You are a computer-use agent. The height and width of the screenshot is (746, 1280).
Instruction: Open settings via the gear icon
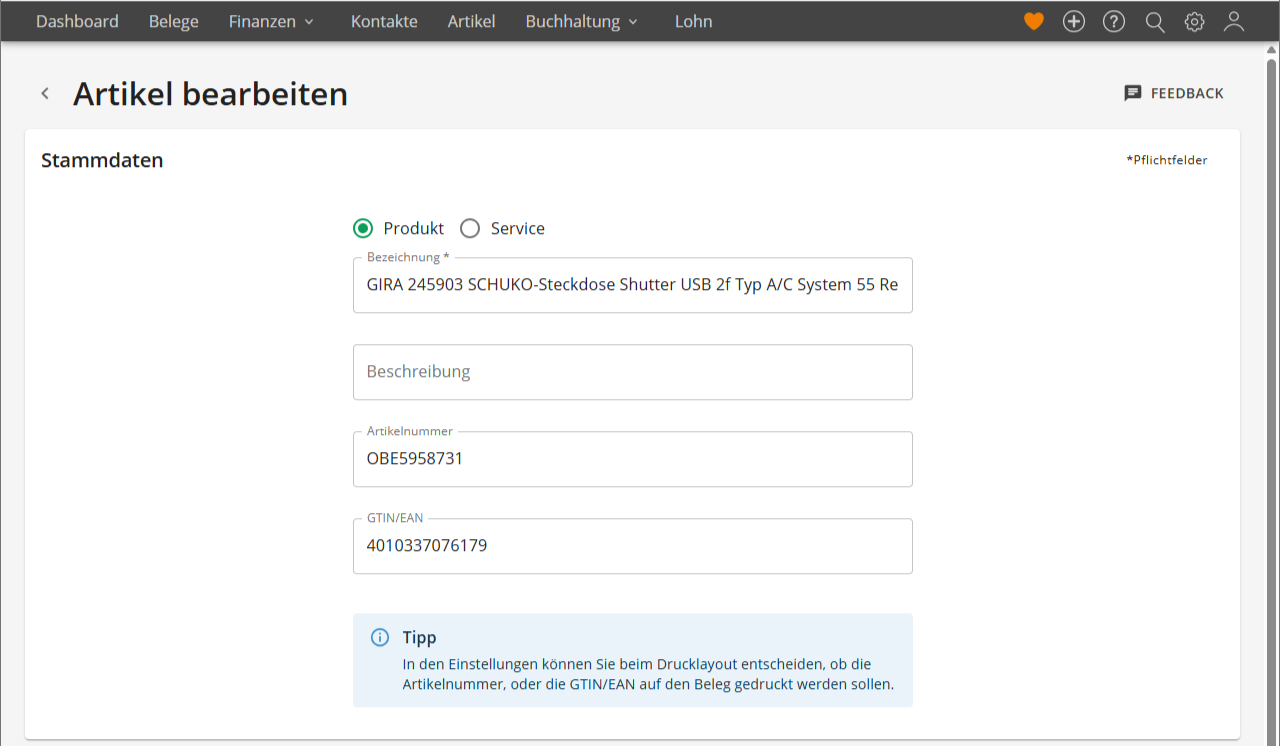pyautogui.click(x=1194, y=22)
